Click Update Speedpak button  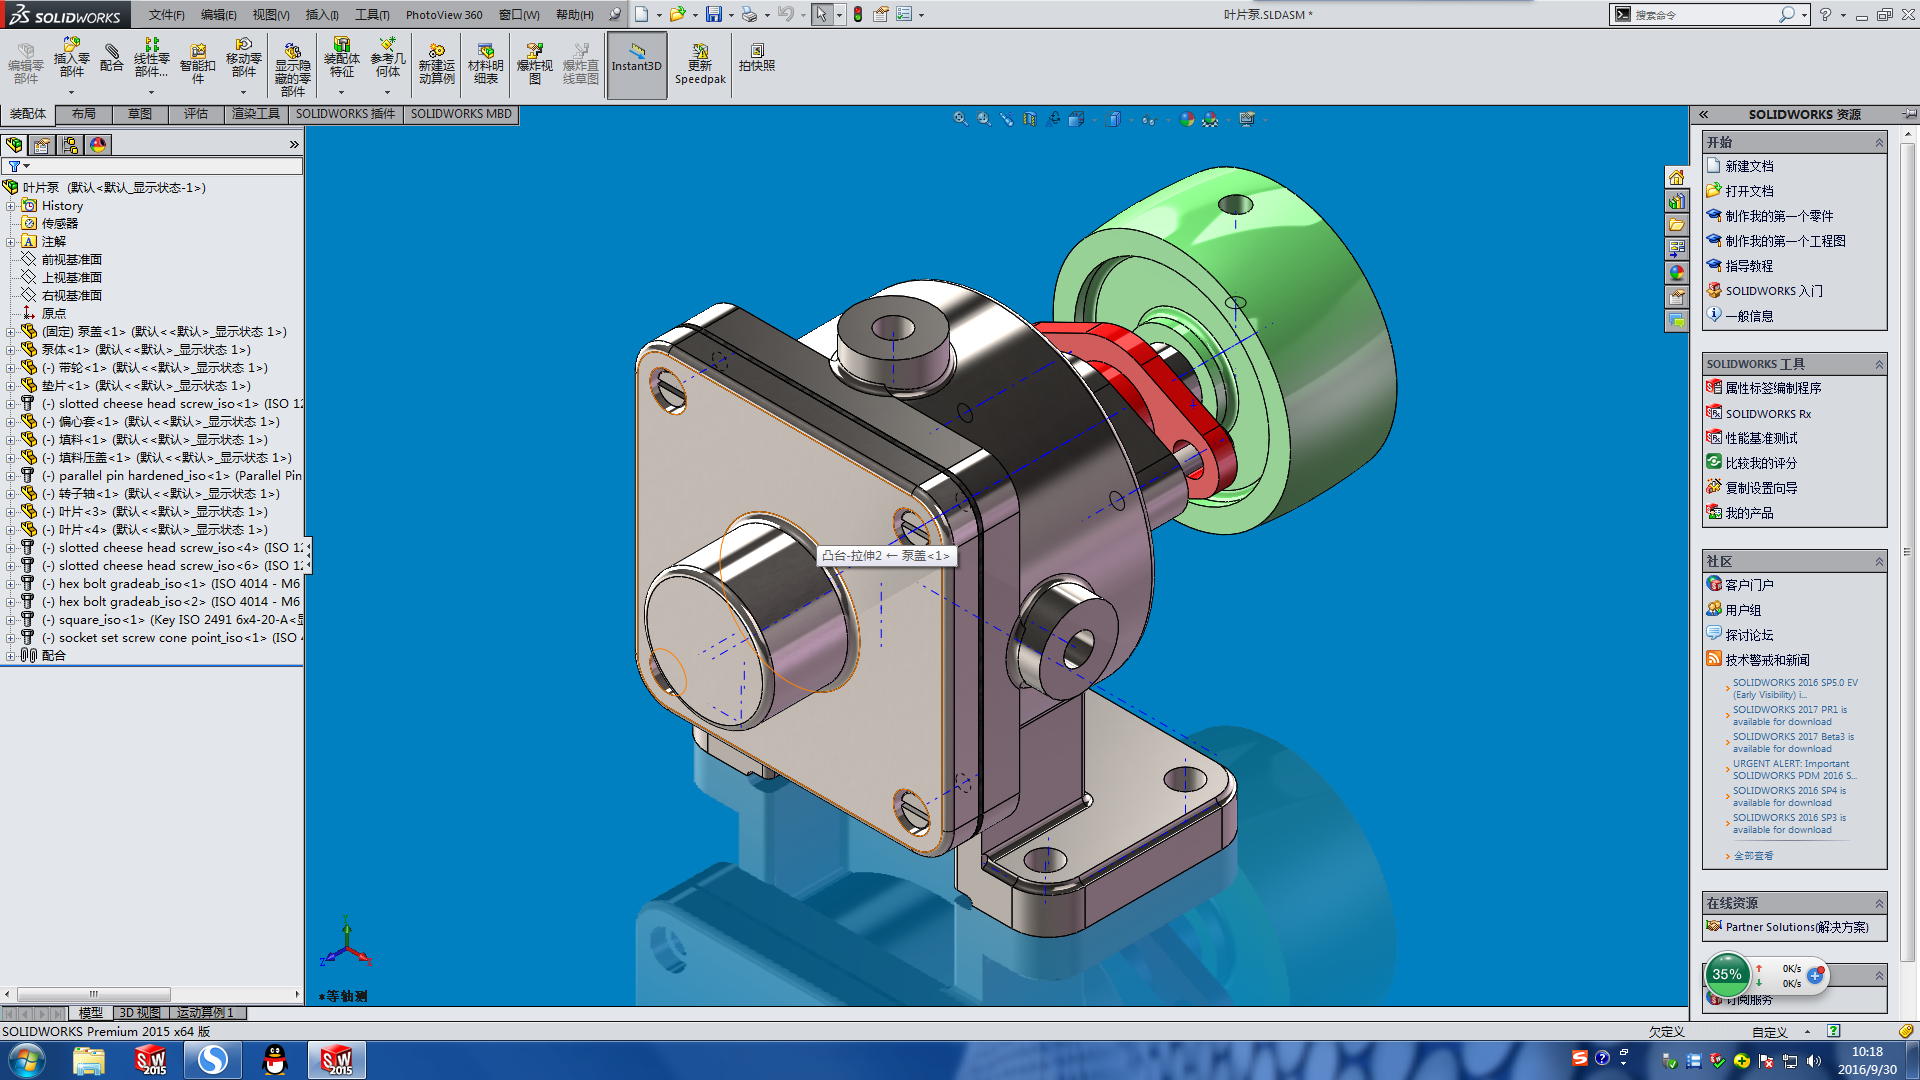pyautogui.click(x=700, y=63)
